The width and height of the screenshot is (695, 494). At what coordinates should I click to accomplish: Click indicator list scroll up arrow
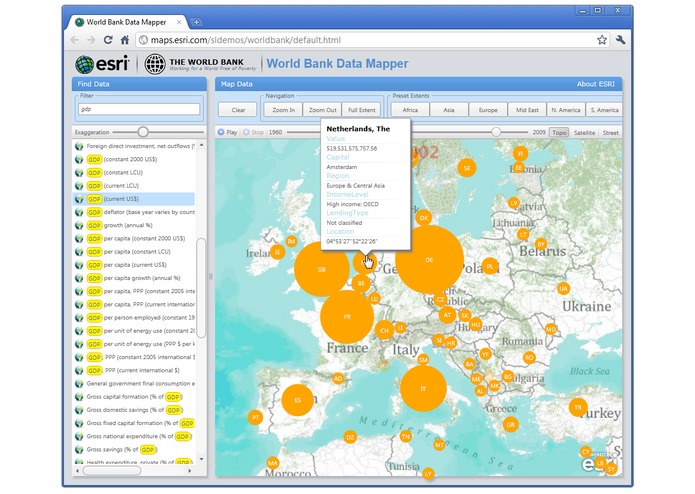click(x=201, y=145)
